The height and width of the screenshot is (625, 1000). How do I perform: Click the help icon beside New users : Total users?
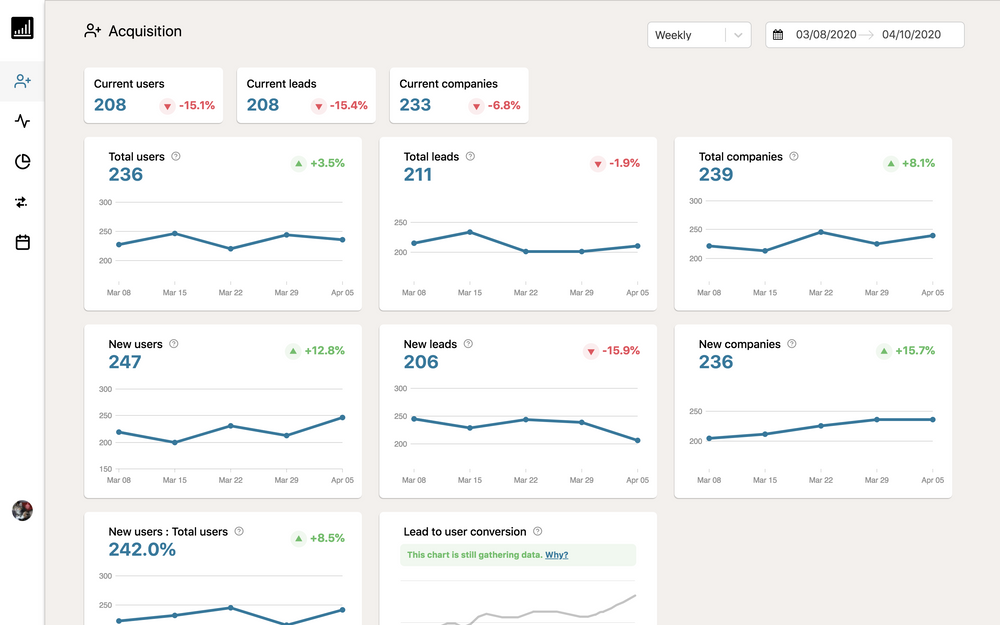point(239,531)
